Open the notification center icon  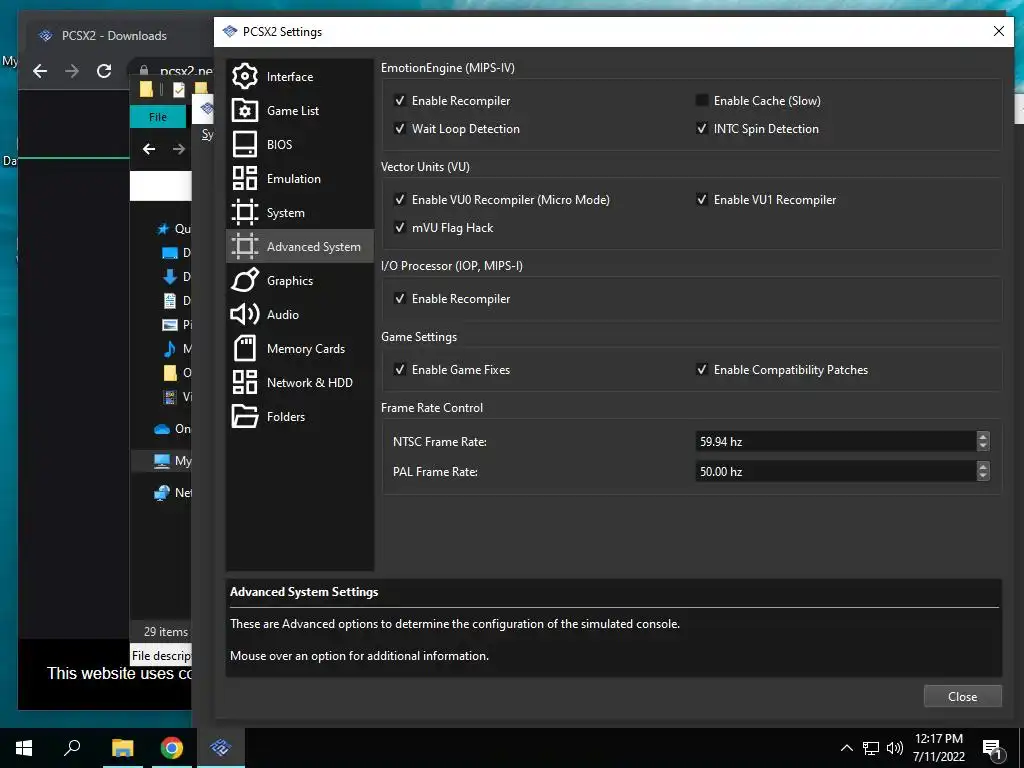click(x=992, y=748)
